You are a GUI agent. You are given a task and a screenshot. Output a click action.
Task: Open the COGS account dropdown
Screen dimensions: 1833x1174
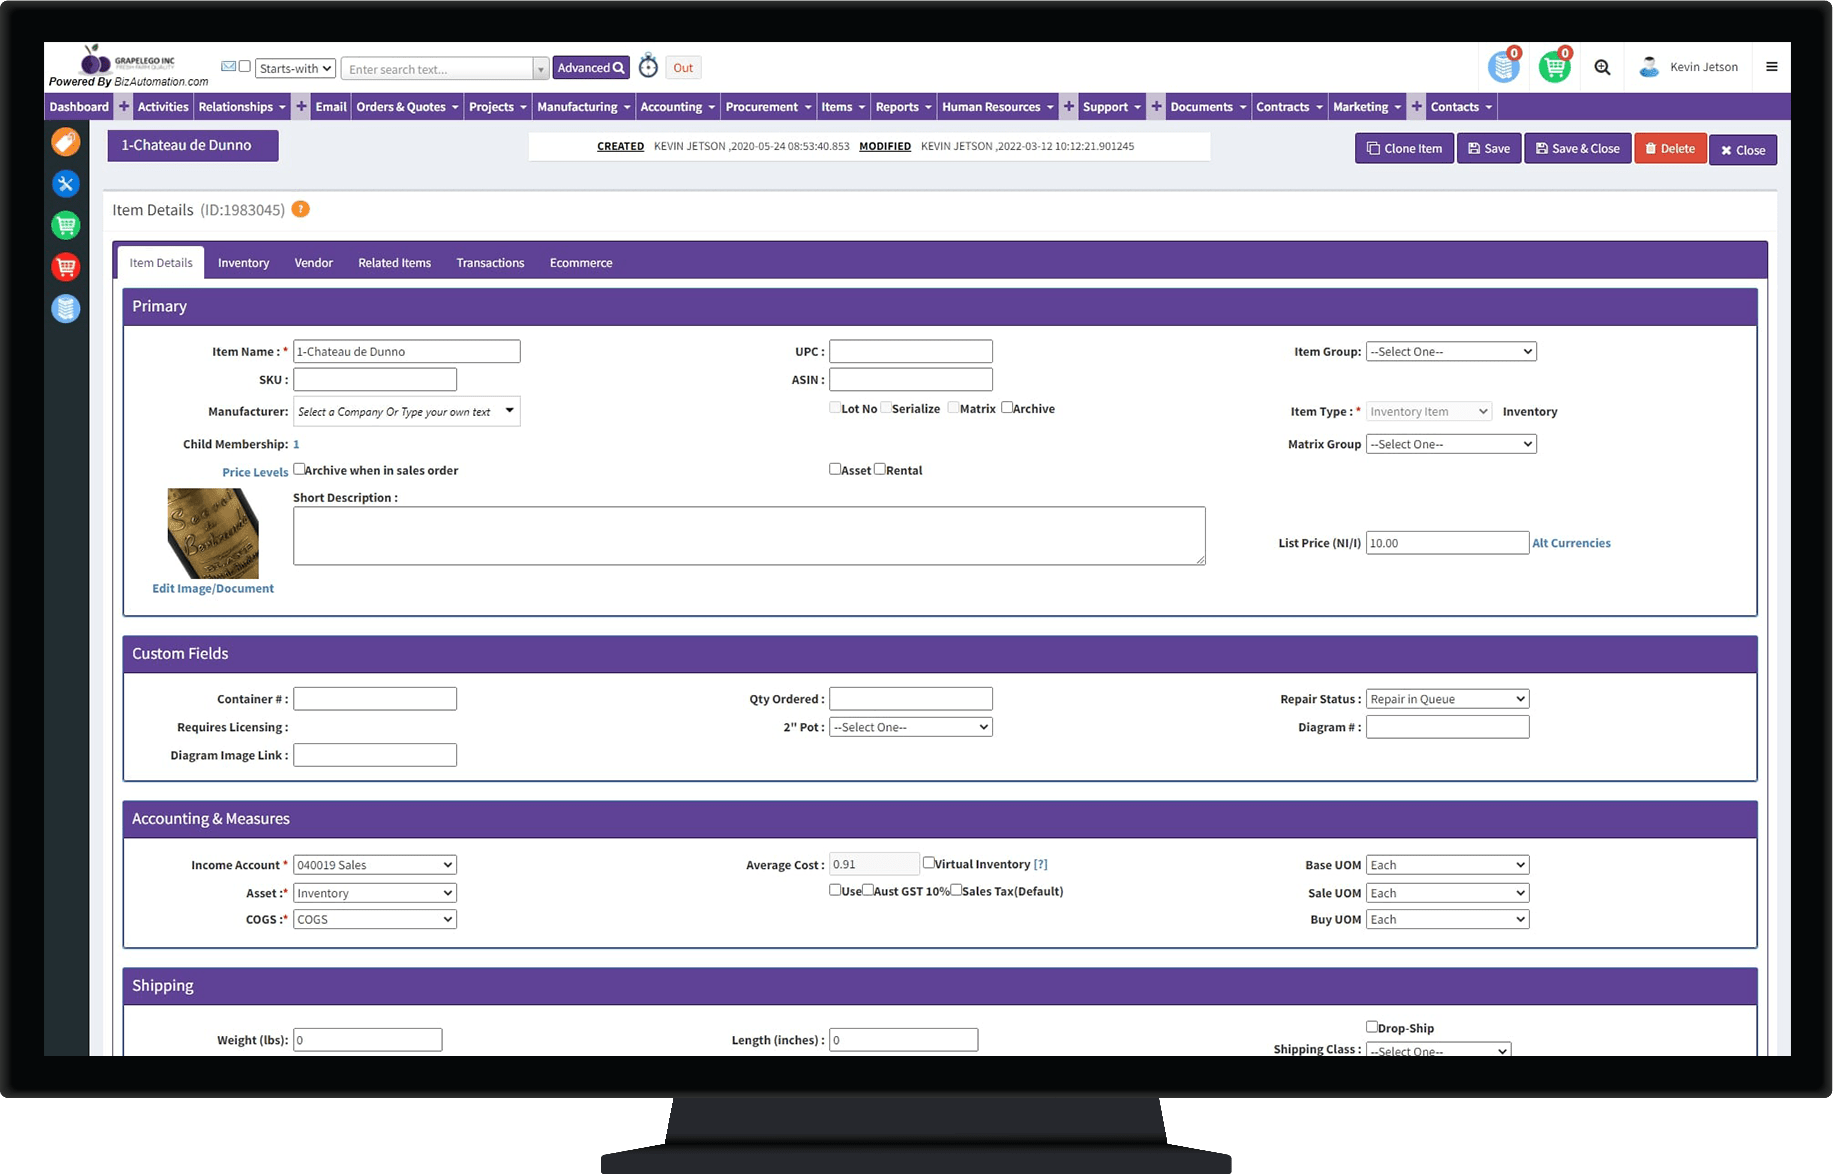tap(375, 919)
